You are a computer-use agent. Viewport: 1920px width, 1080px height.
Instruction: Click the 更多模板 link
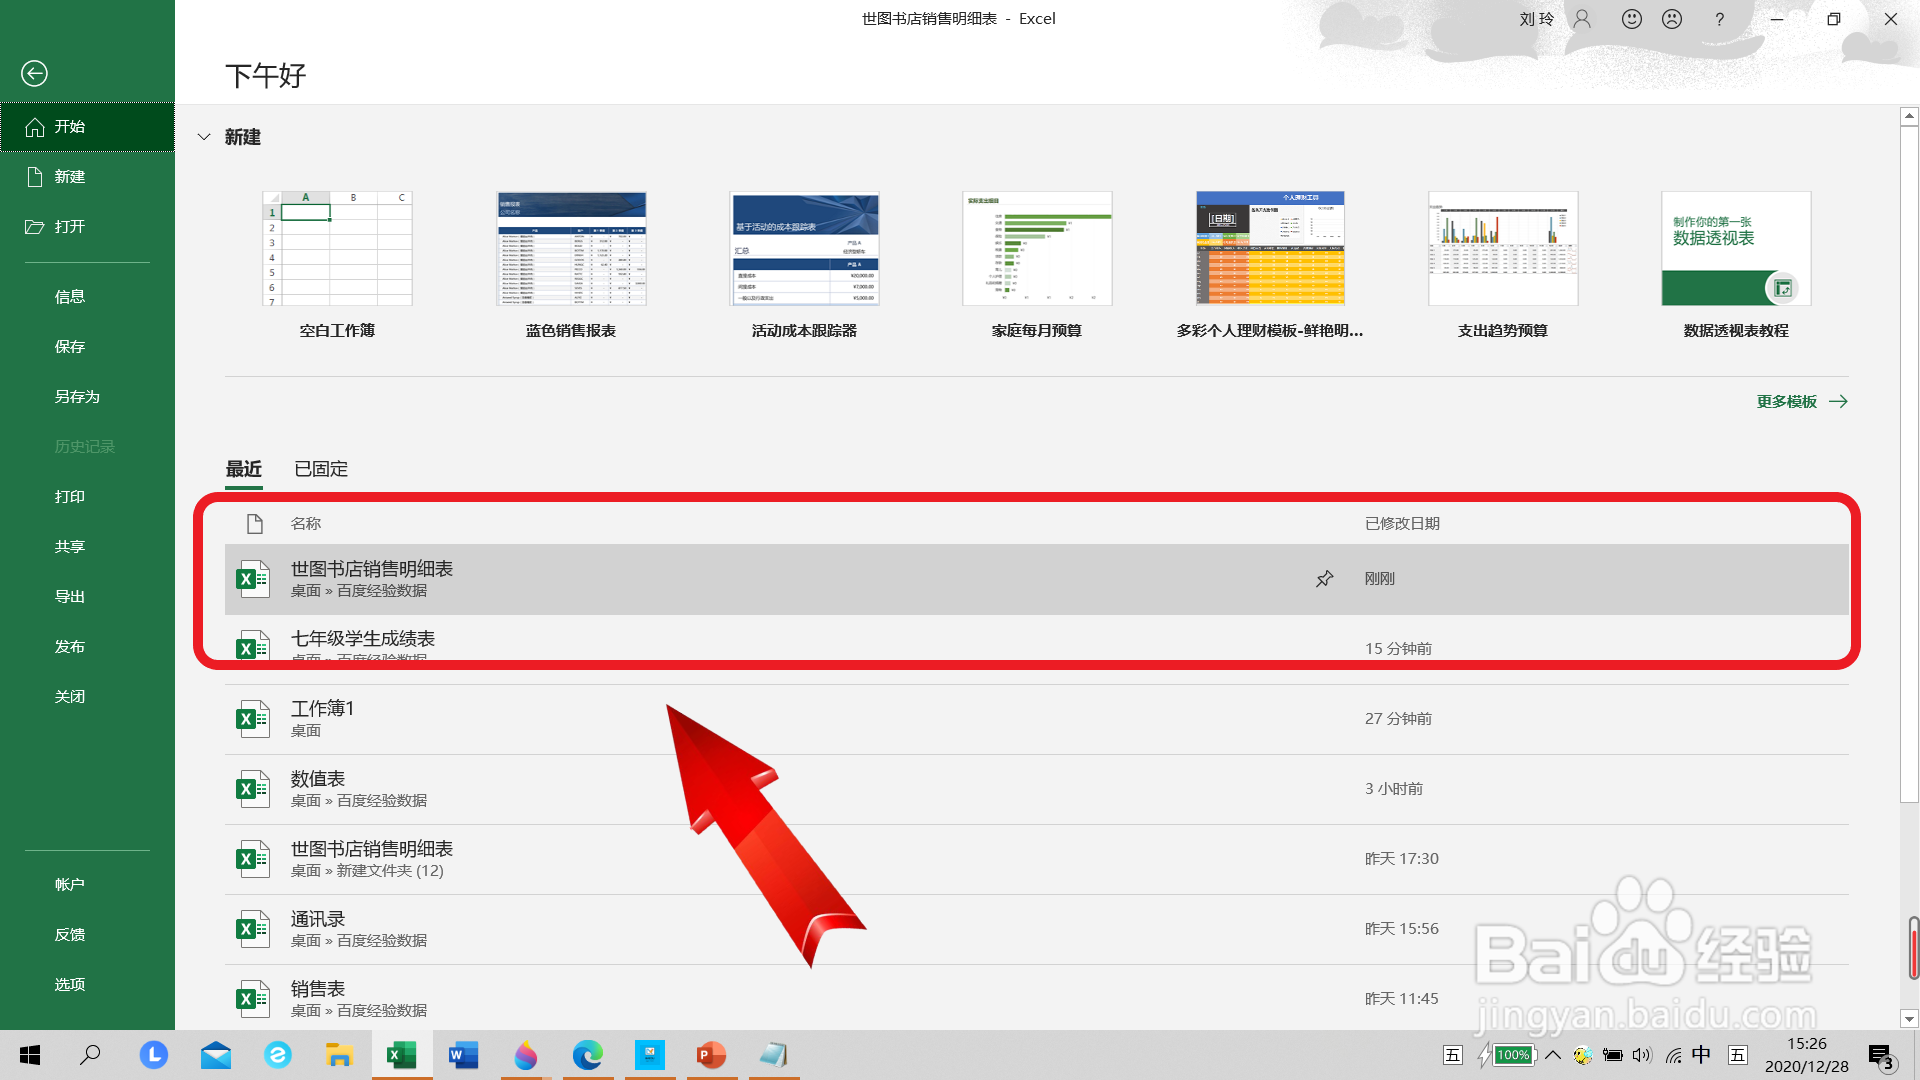click(x=1802, y=402)
